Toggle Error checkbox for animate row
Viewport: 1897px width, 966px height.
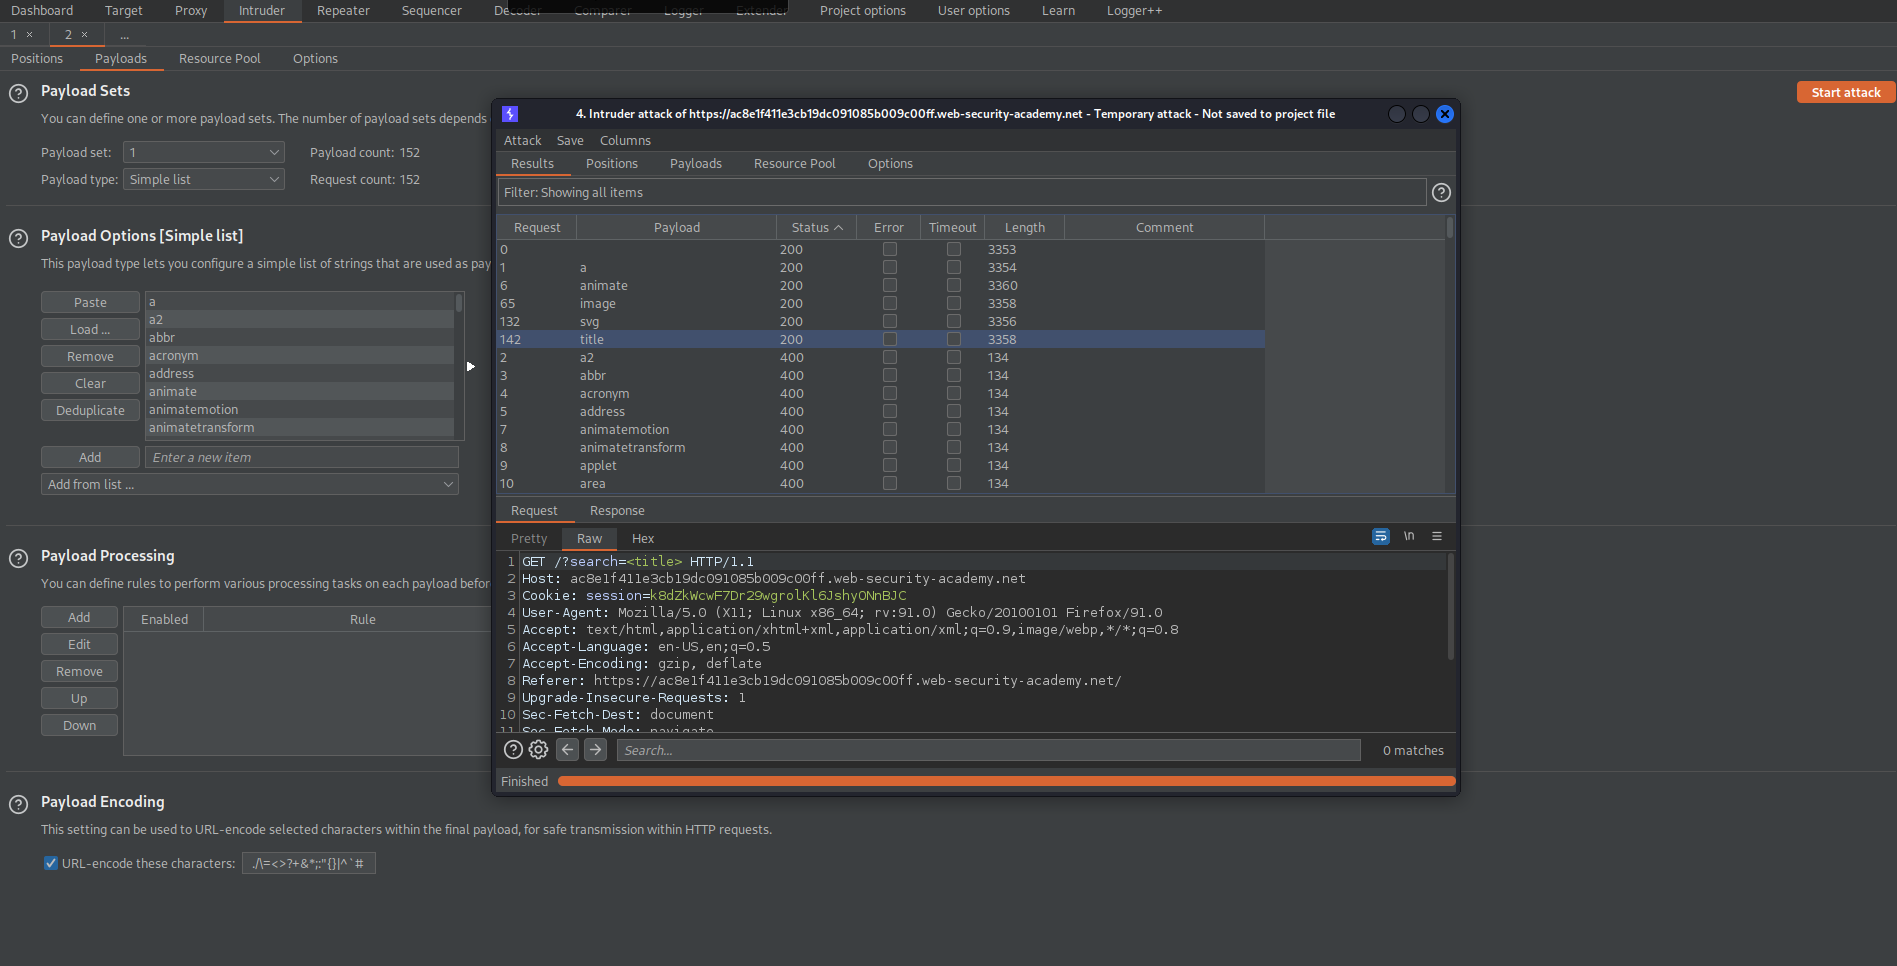889,286
